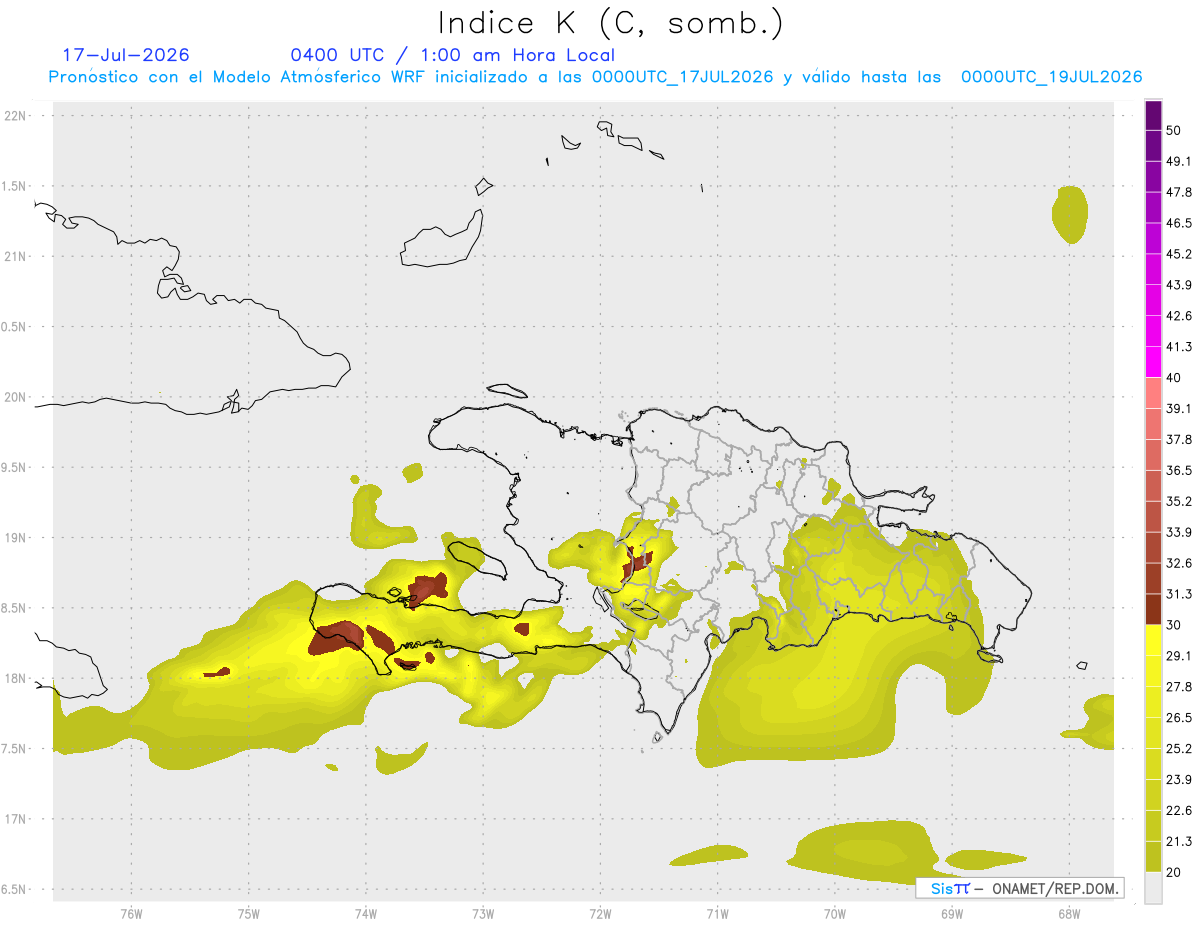Click colorbar value "36.5"
Viewport: 1200px width, 927px height.
tap(1178, 471)
